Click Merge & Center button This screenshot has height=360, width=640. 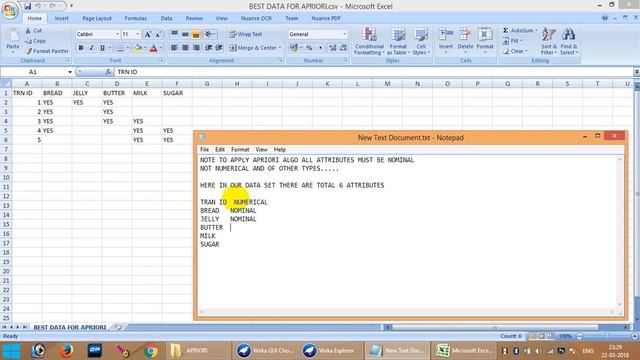[x=253, y=48]
